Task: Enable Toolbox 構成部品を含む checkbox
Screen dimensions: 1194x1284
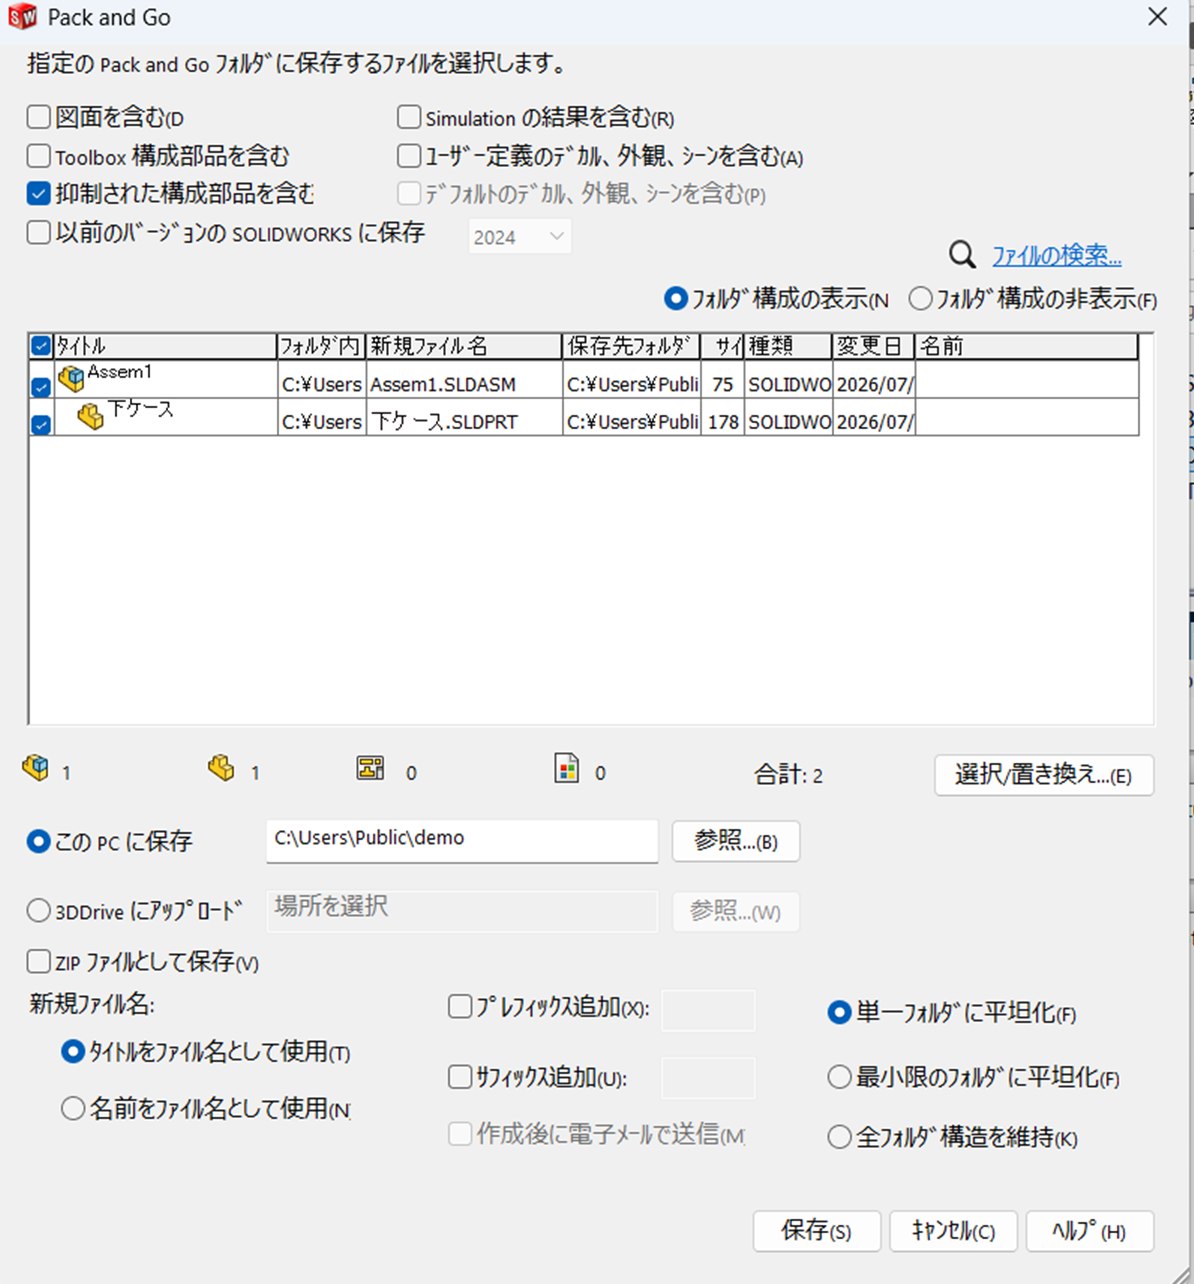Action: 38,156
